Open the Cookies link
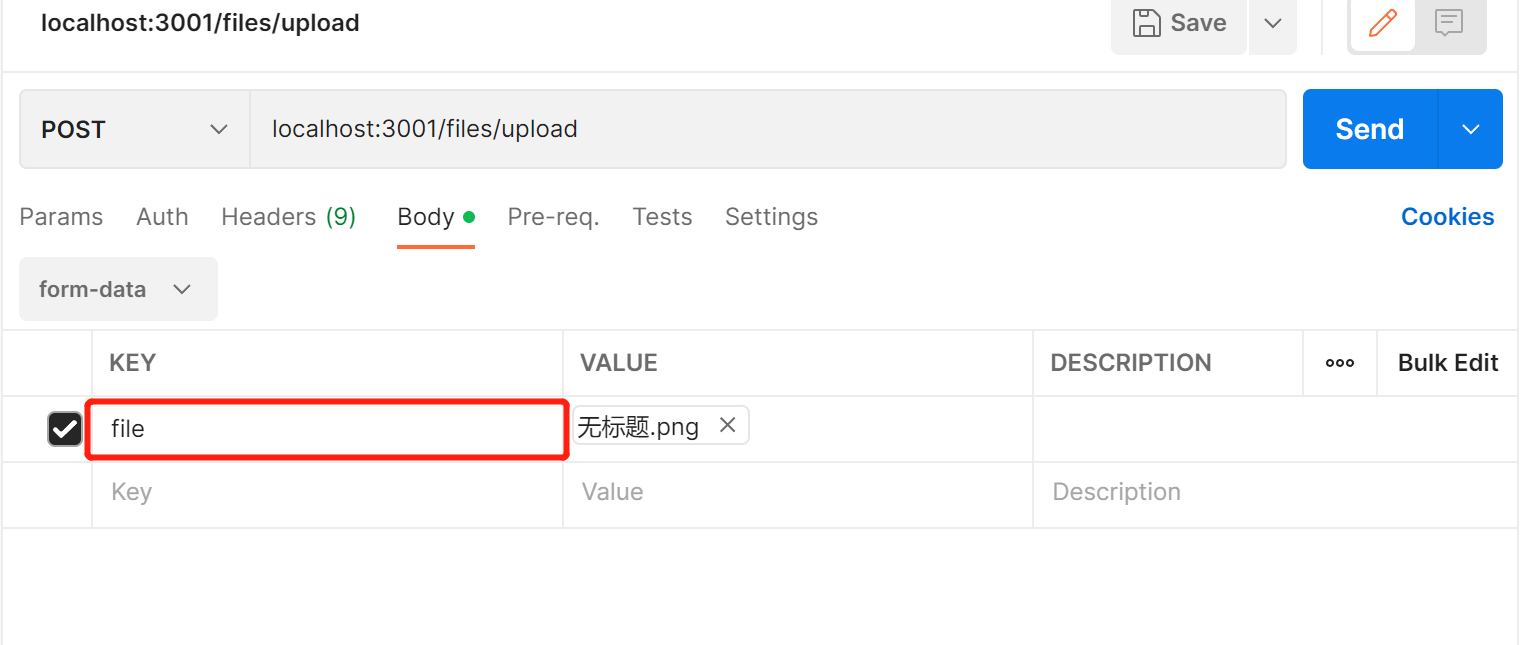This screenshot has width=1539, height=645. click(x=1447, y=217)
